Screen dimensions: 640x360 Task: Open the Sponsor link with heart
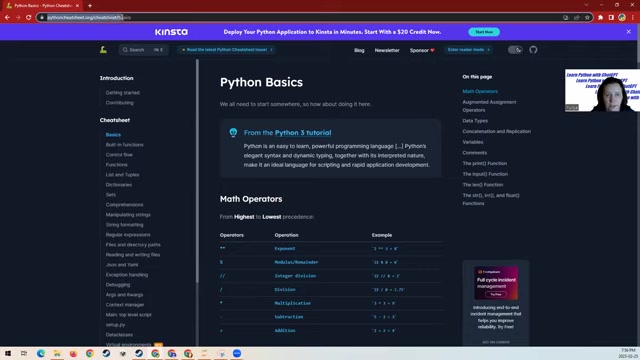pos(422,50)
